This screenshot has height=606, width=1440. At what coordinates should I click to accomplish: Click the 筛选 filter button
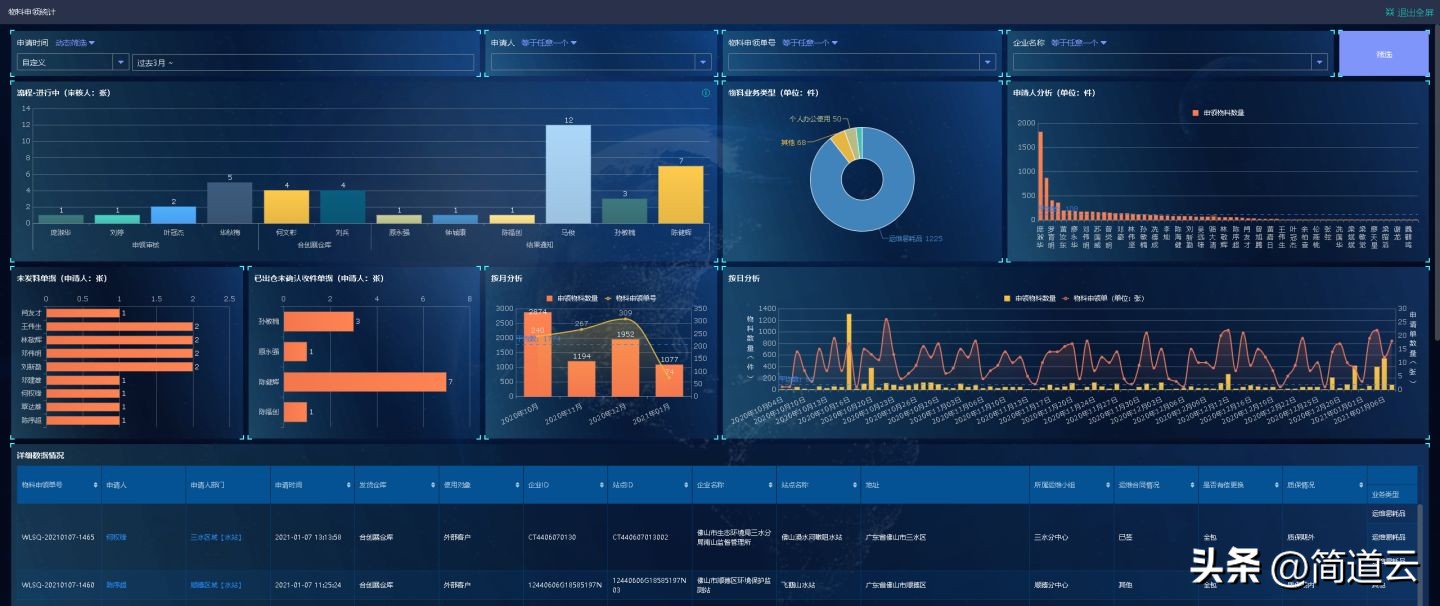pyautogui.click(x=1383, y=54)
